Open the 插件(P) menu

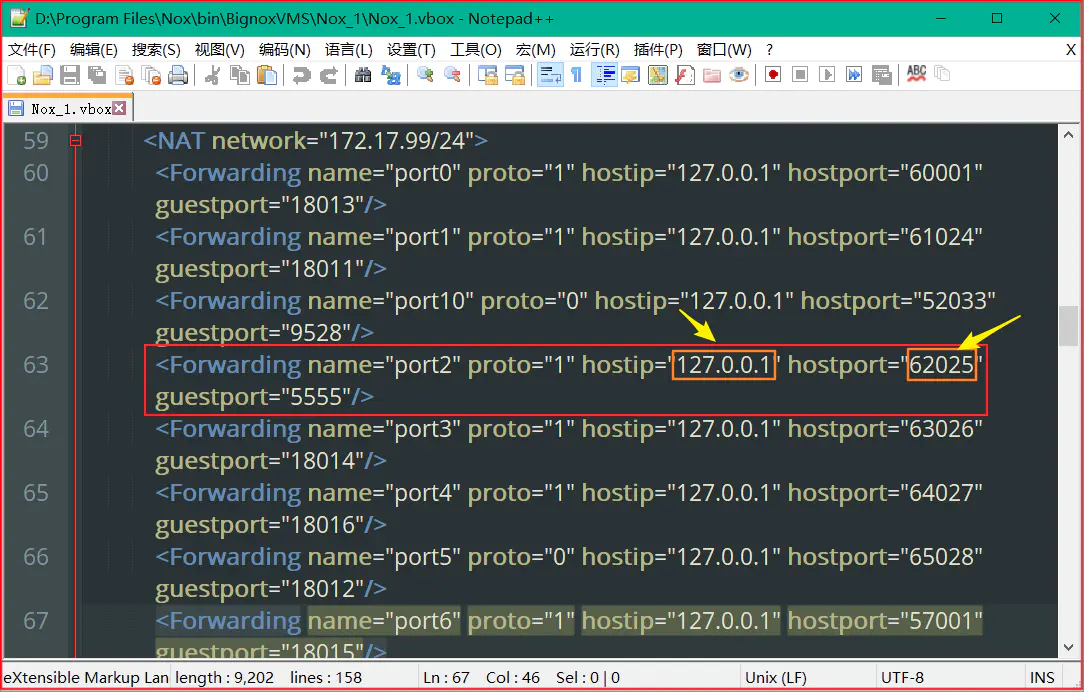pos(657,50)
